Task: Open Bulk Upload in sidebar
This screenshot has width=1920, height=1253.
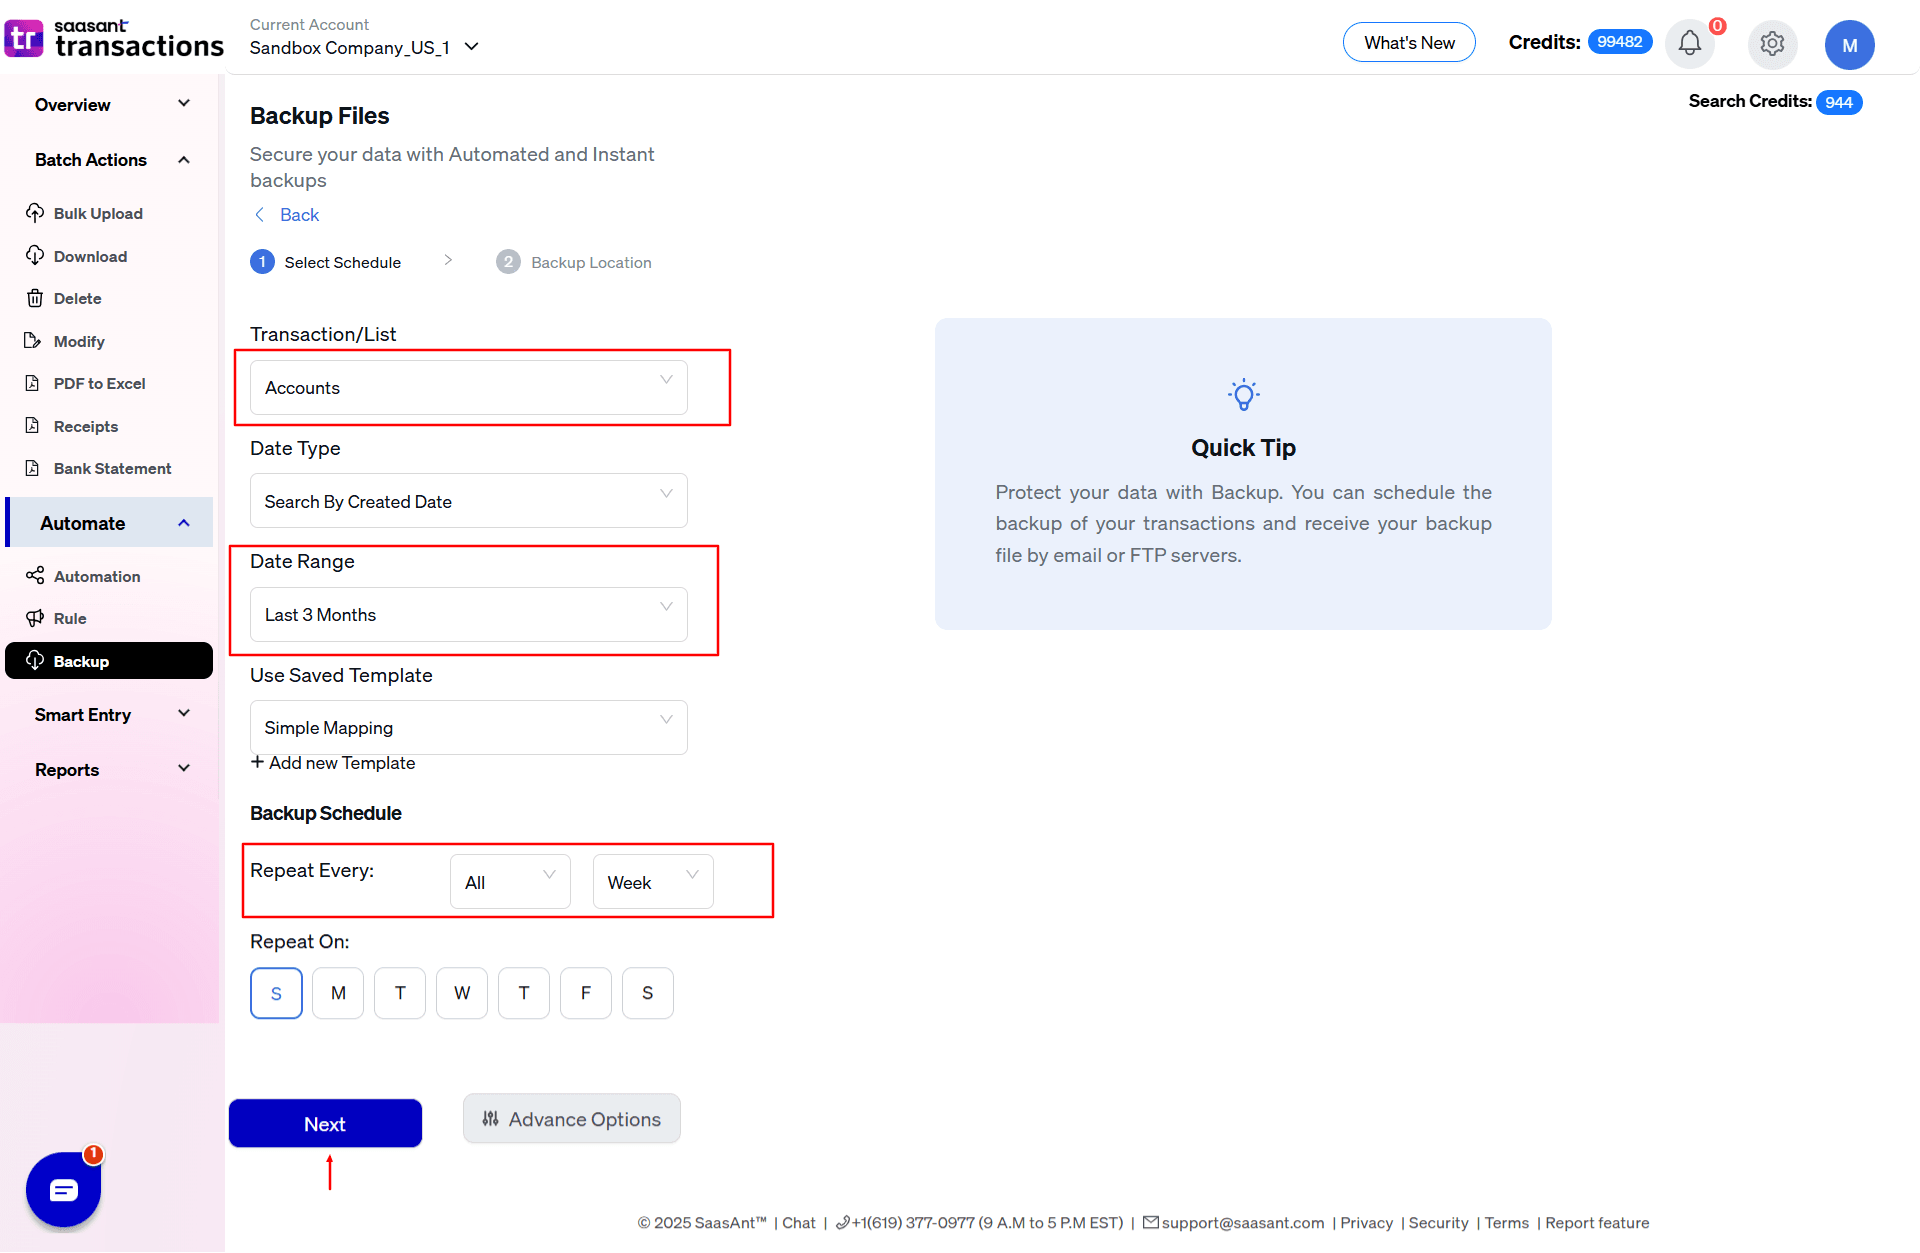Action: pos(98,213)
